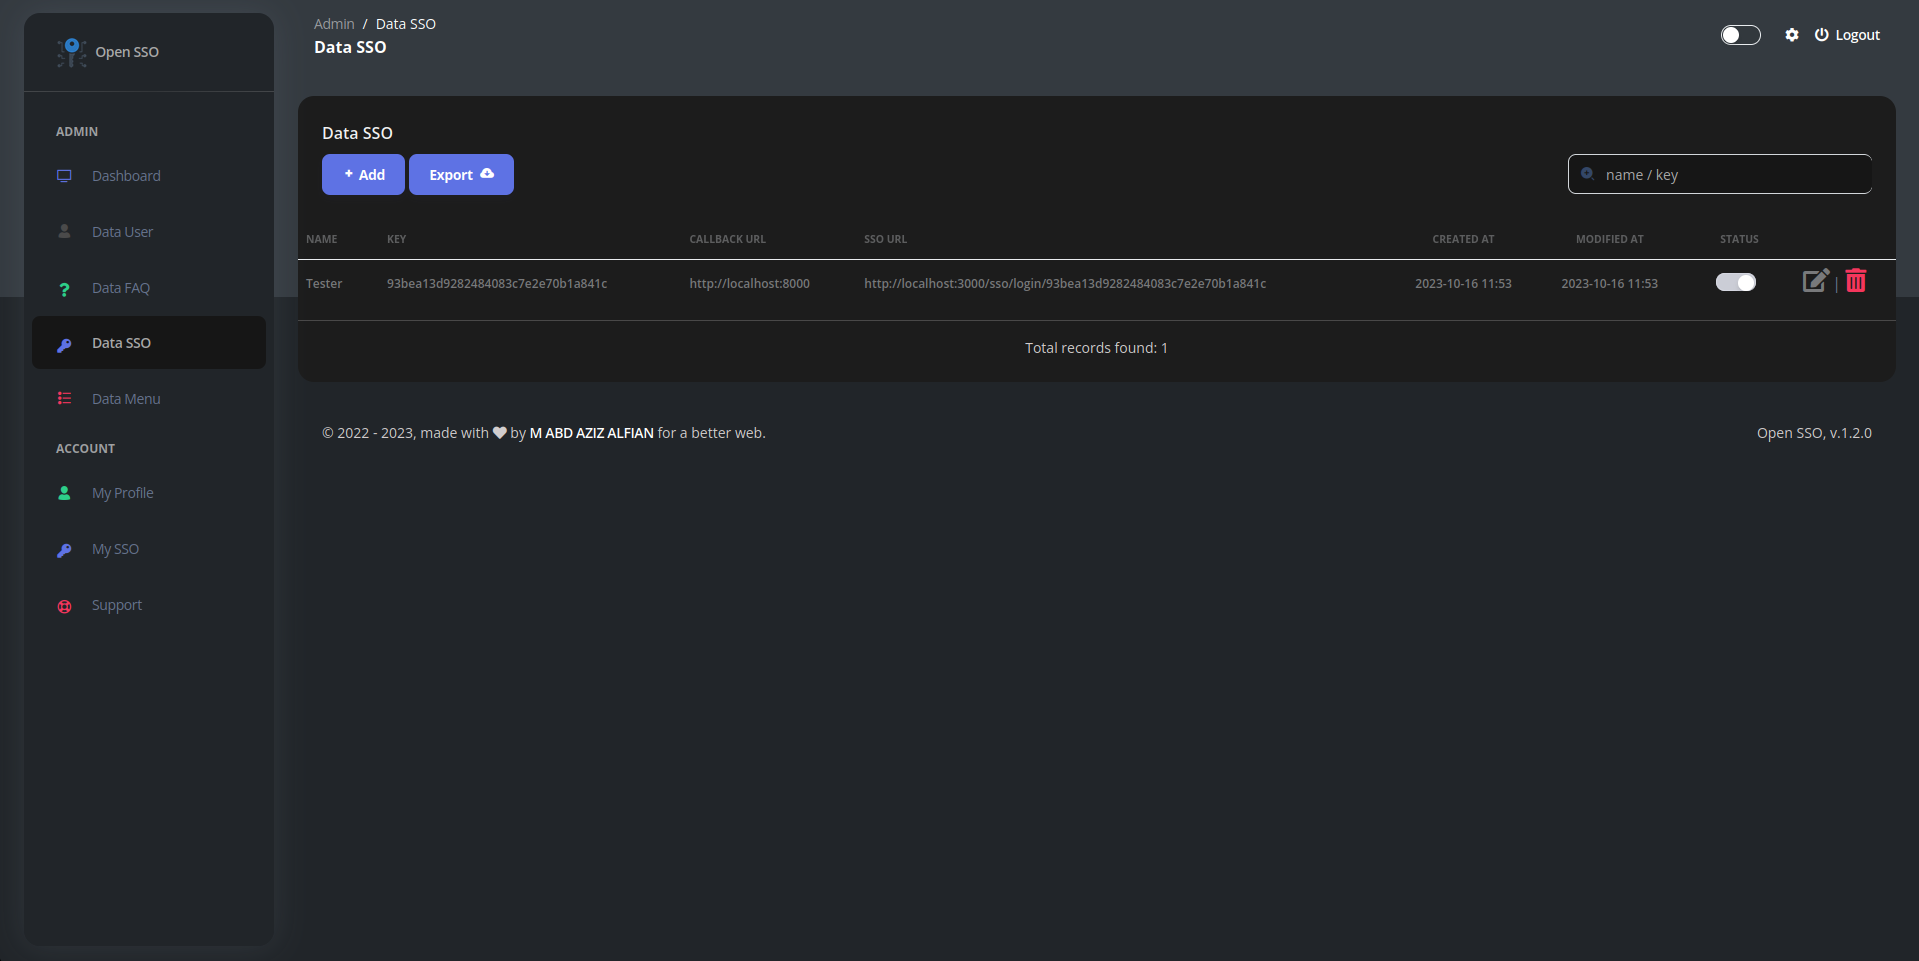Viewport: 1919px width, 961px height.
Task: Open the My Profile page
Action: click(x=122, y=492)
